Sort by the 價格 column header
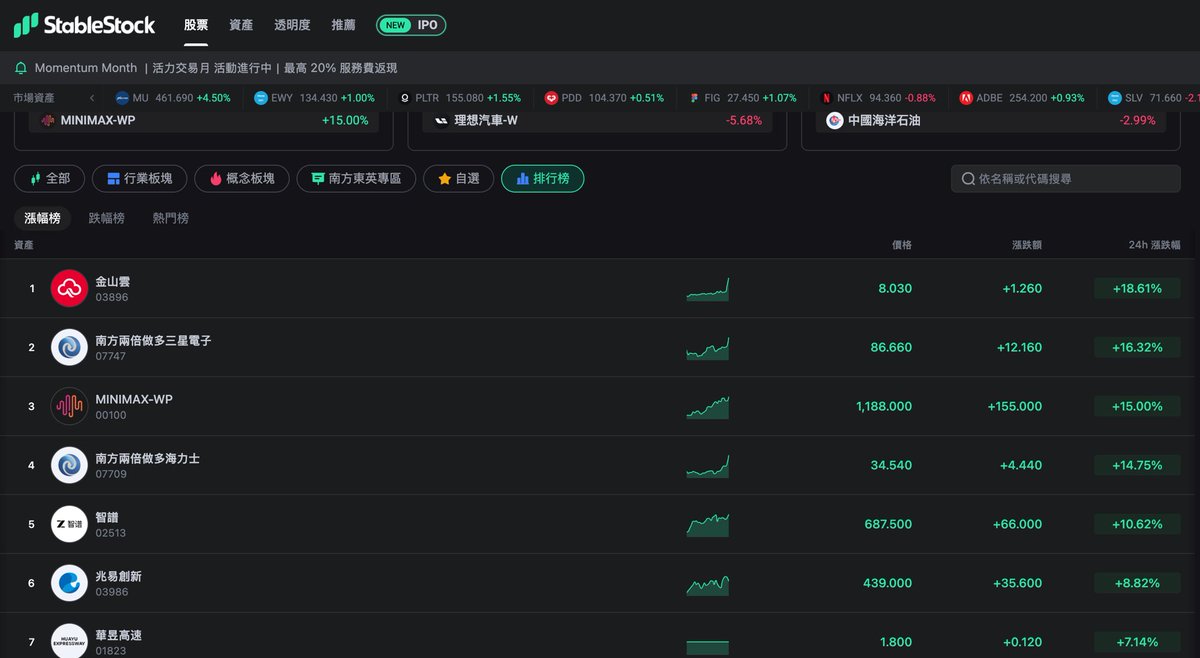Viewport: 1200px width, 658px height. click(901, 245)
